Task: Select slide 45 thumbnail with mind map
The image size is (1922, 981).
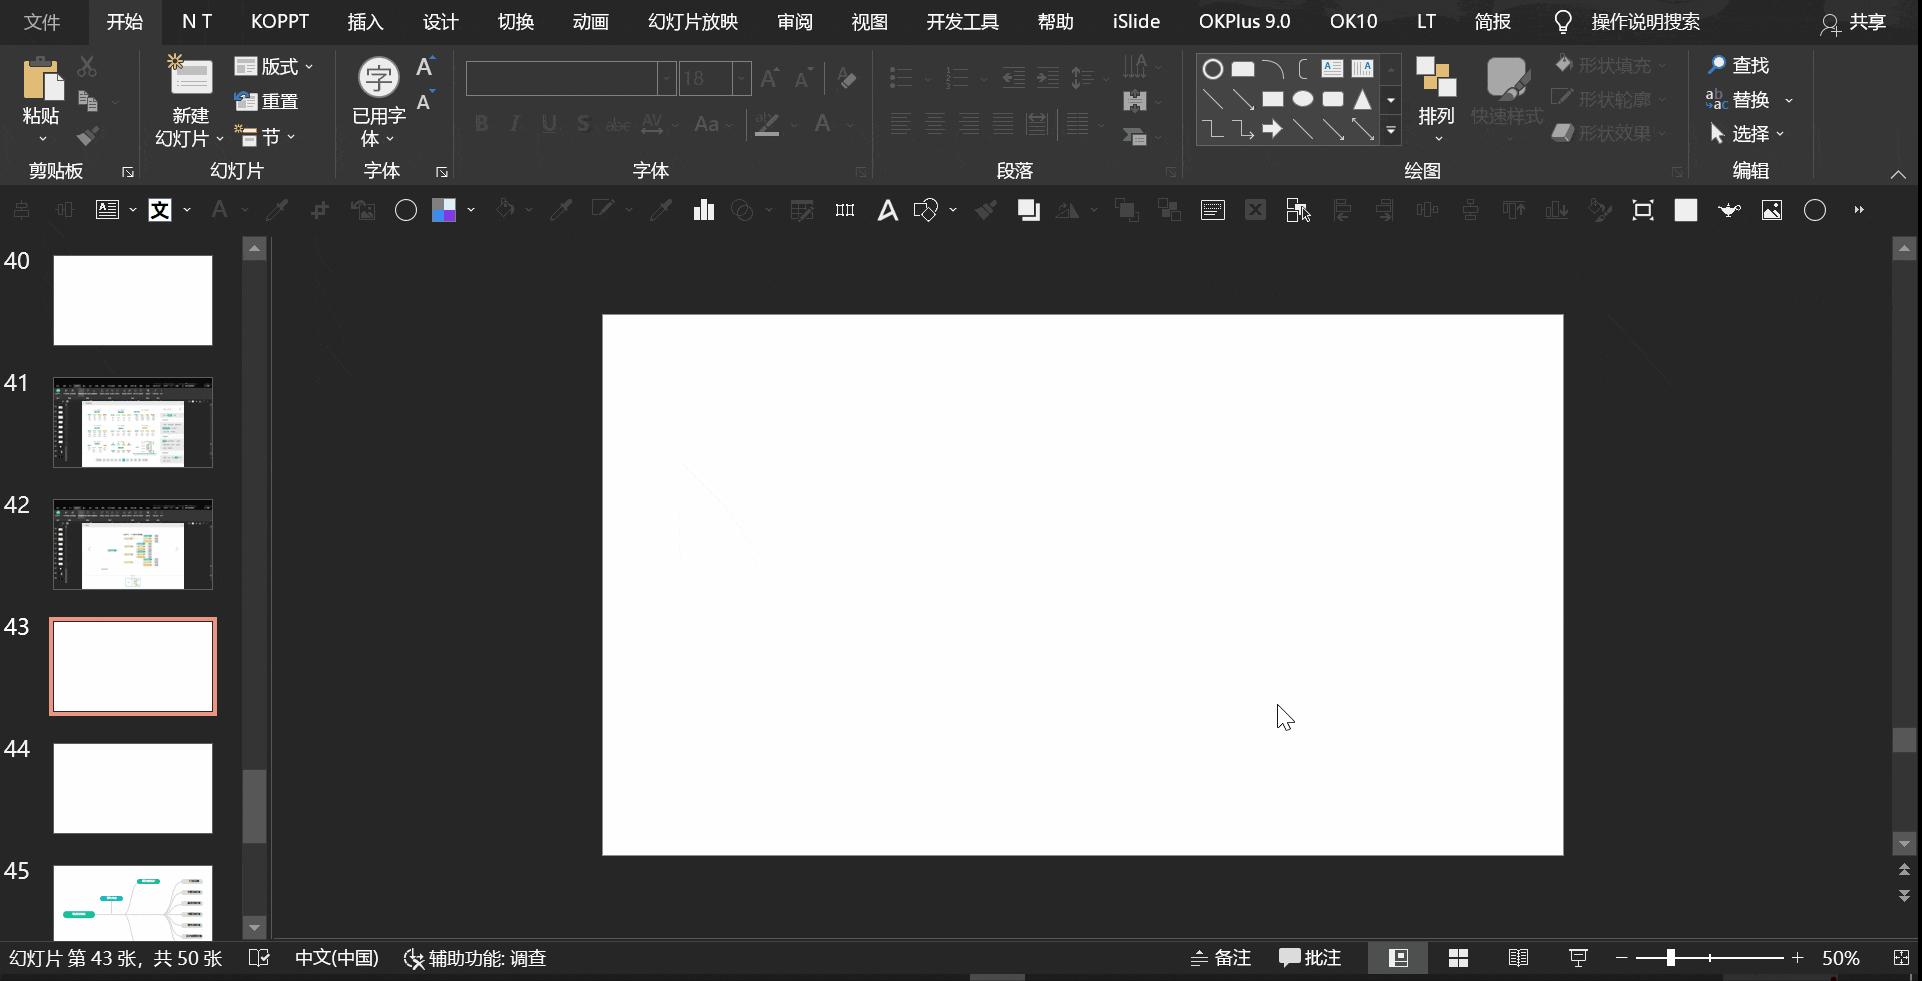Action: tap(133, 902)
